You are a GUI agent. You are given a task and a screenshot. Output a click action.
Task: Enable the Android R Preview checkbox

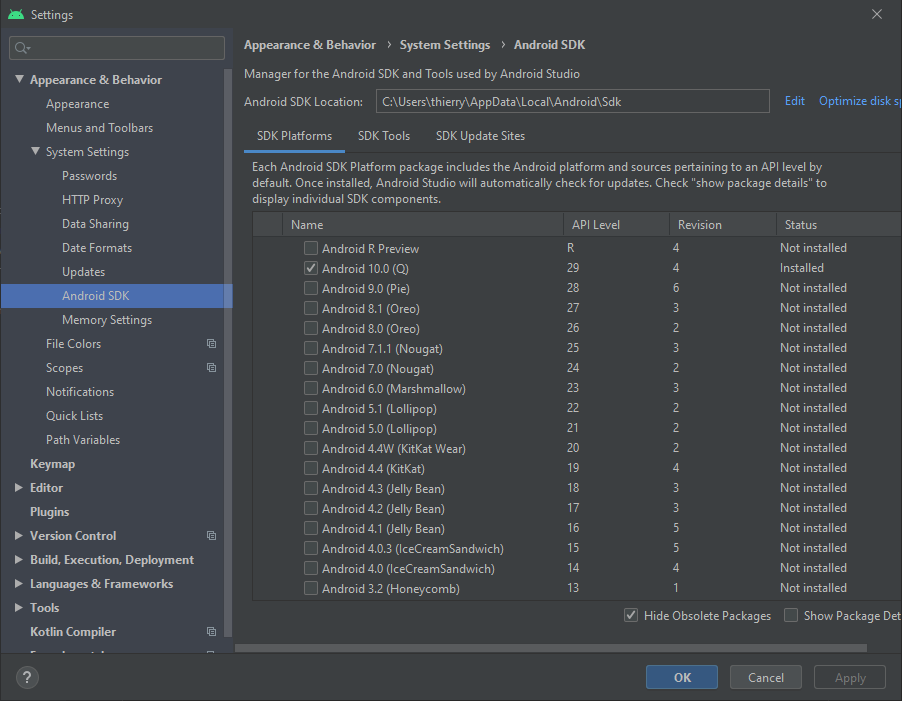[x=311, y=248]
